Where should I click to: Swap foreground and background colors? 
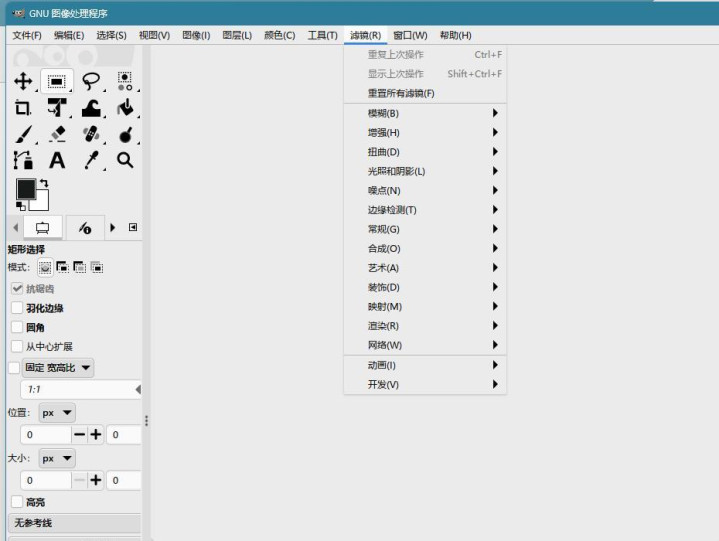[x=44, y=183]
